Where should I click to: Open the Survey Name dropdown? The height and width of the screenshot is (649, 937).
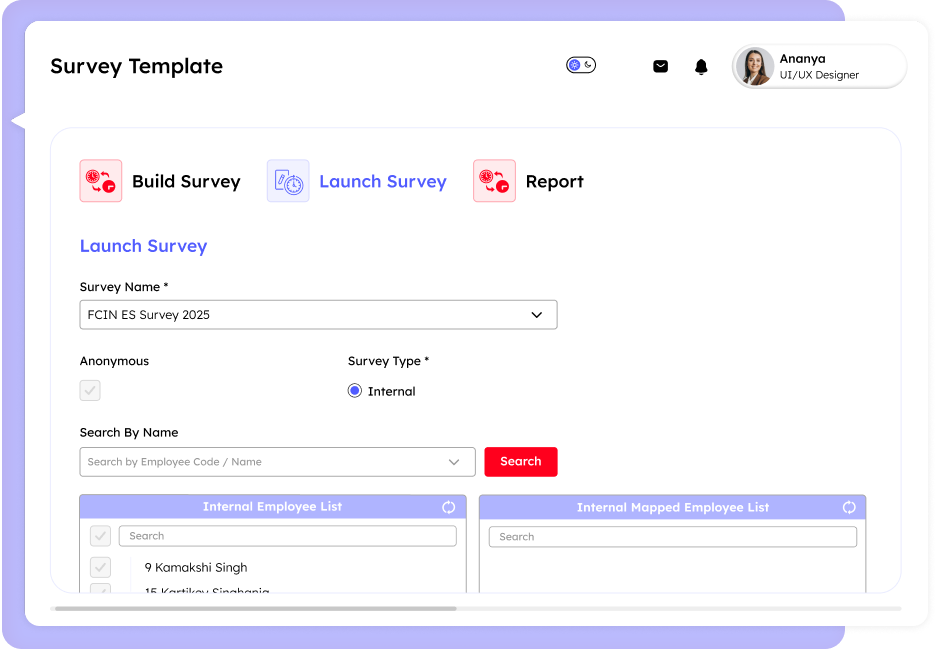click(536, 315)
